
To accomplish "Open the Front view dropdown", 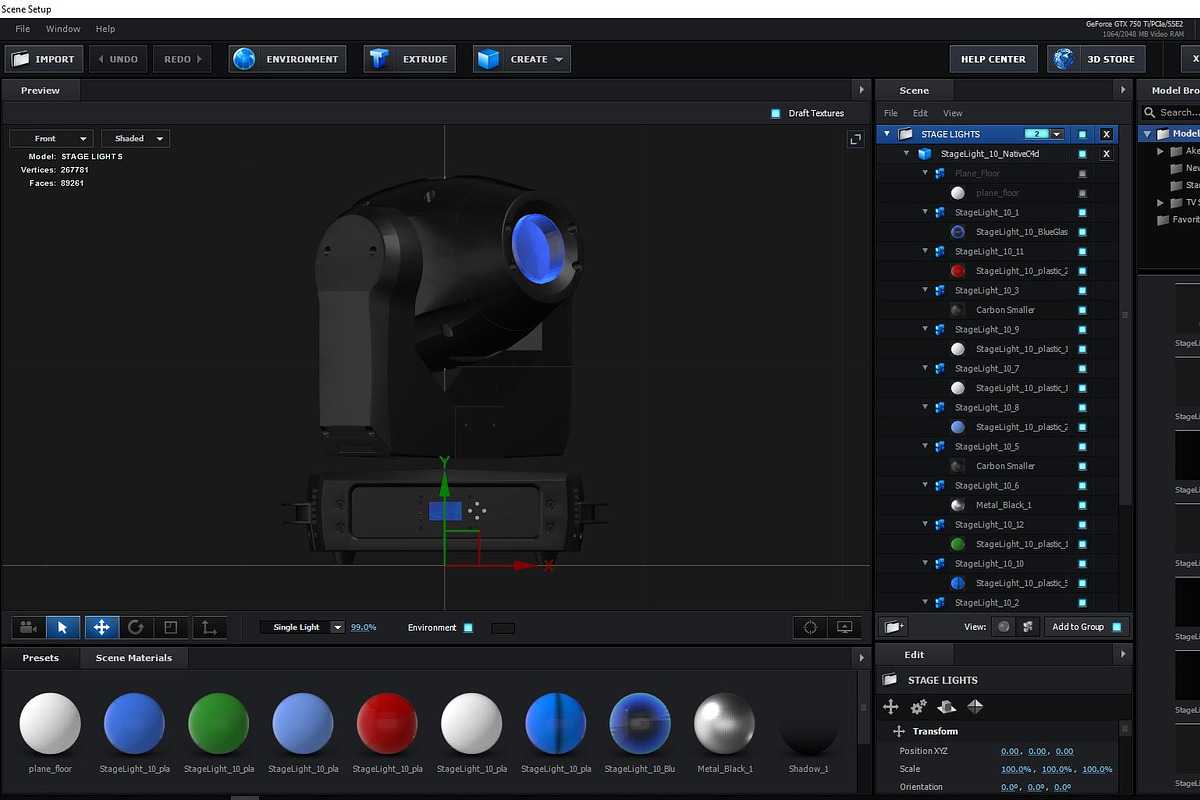I will 51,138.
